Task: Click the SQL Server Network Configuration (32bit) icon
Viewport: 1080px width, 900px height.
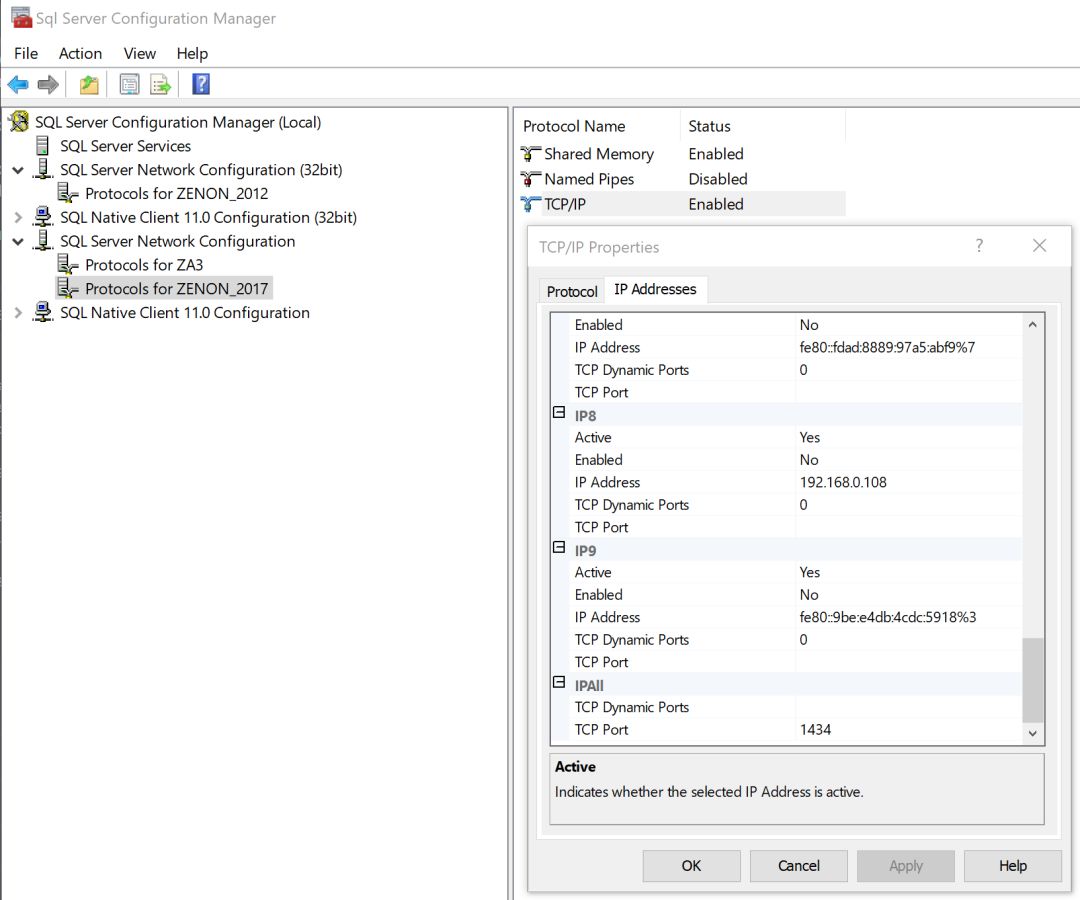Action: 43,169
